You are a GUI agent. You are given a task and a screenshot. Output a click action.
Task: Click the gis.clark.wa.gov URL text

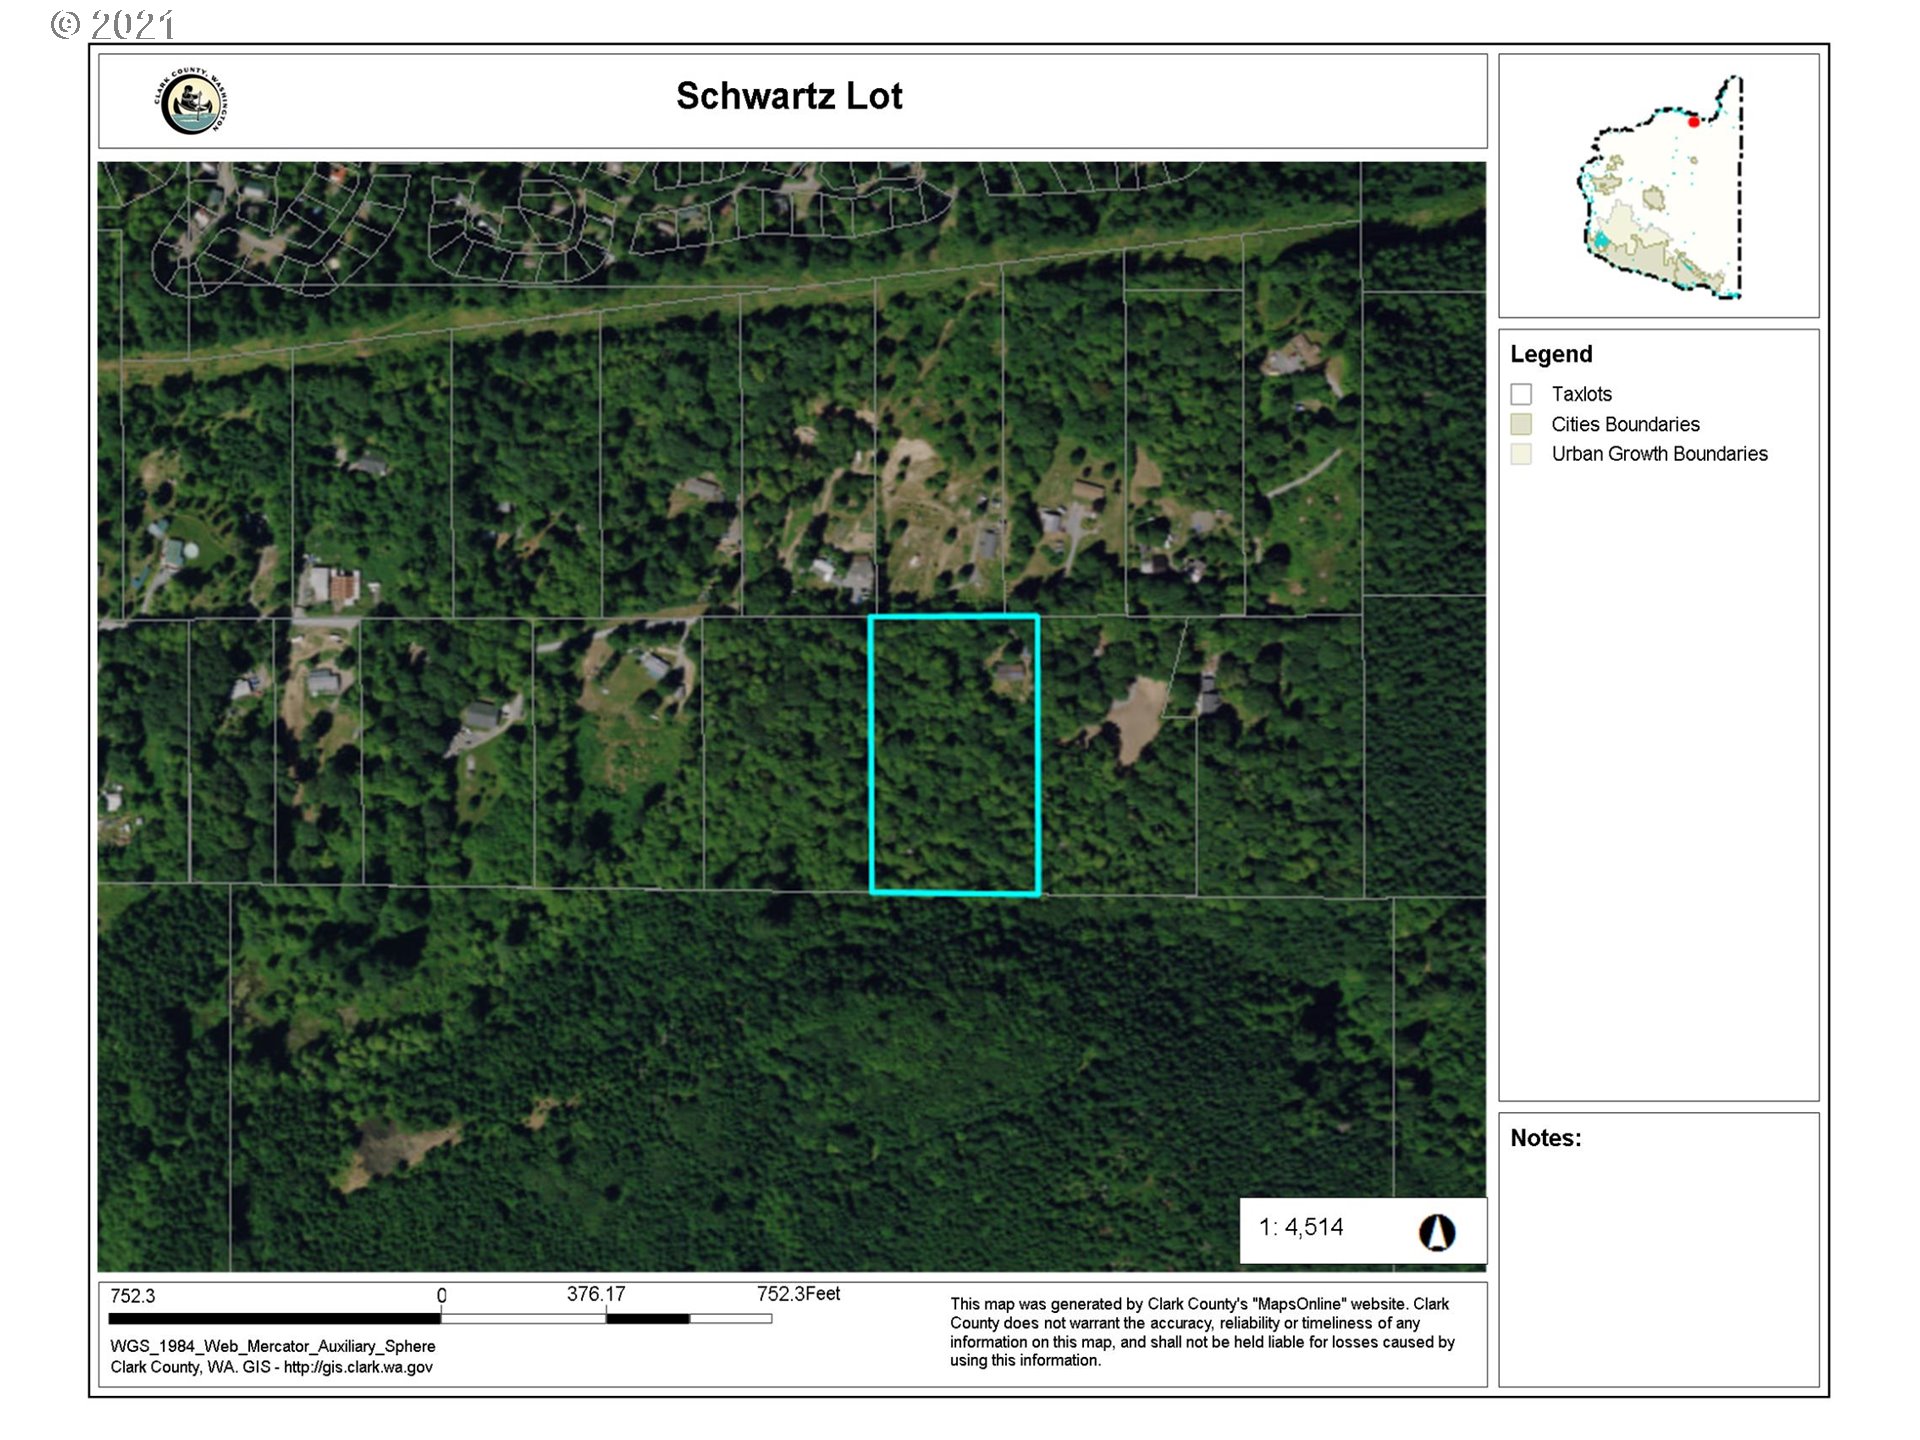(x=358, y=1367)
